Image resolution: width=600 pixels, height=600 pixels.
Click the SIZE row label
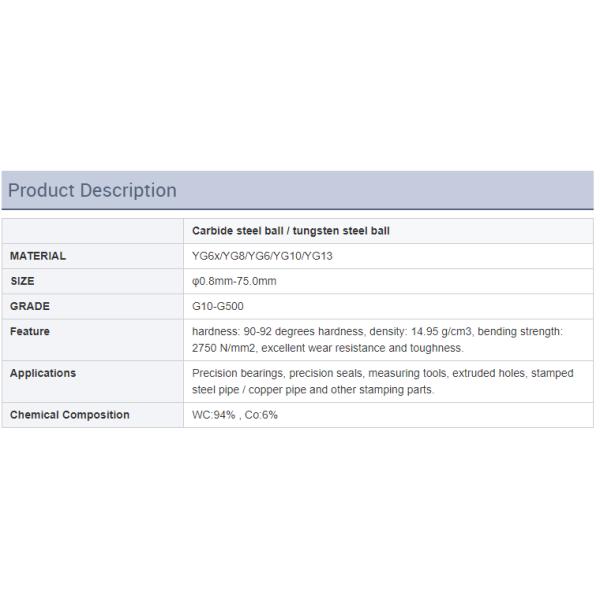click(22, 281)
